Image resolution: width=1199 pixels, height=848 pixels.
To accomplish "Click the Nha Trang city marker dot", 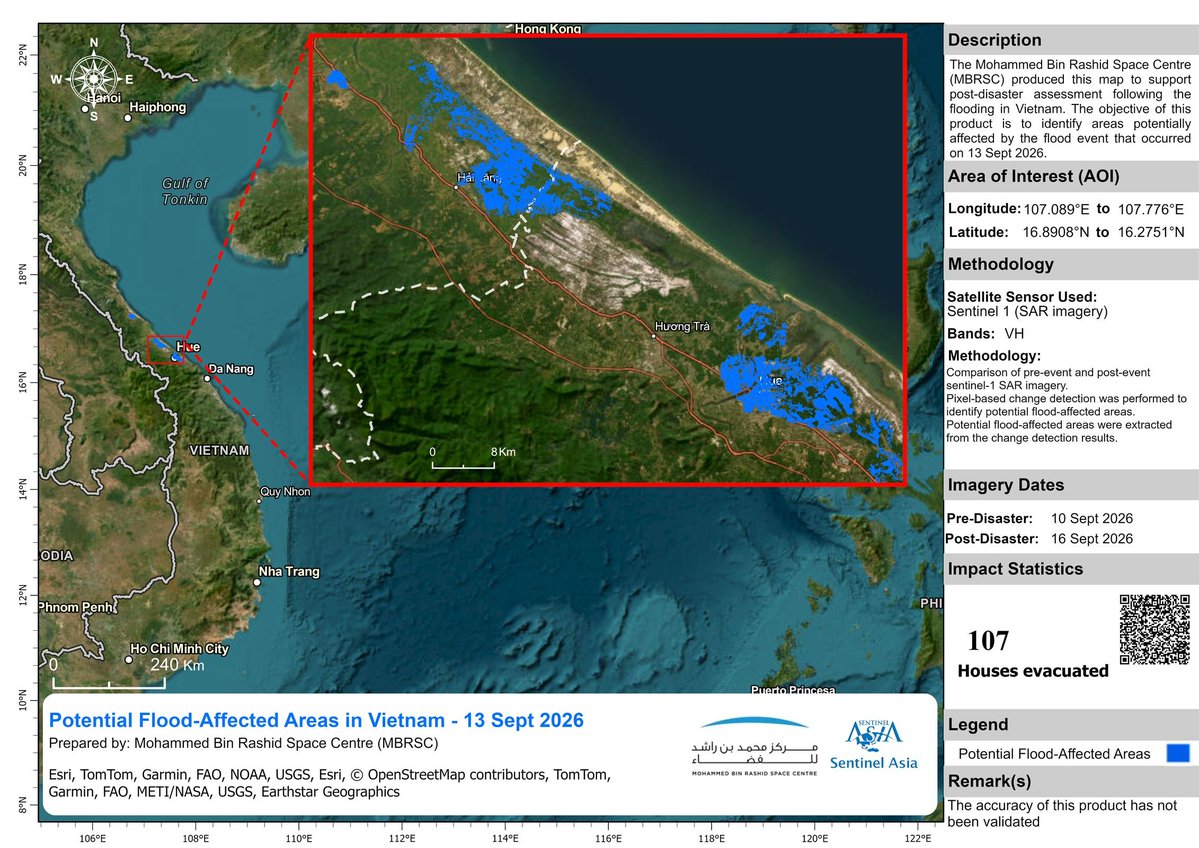I will tap(257, 582).
